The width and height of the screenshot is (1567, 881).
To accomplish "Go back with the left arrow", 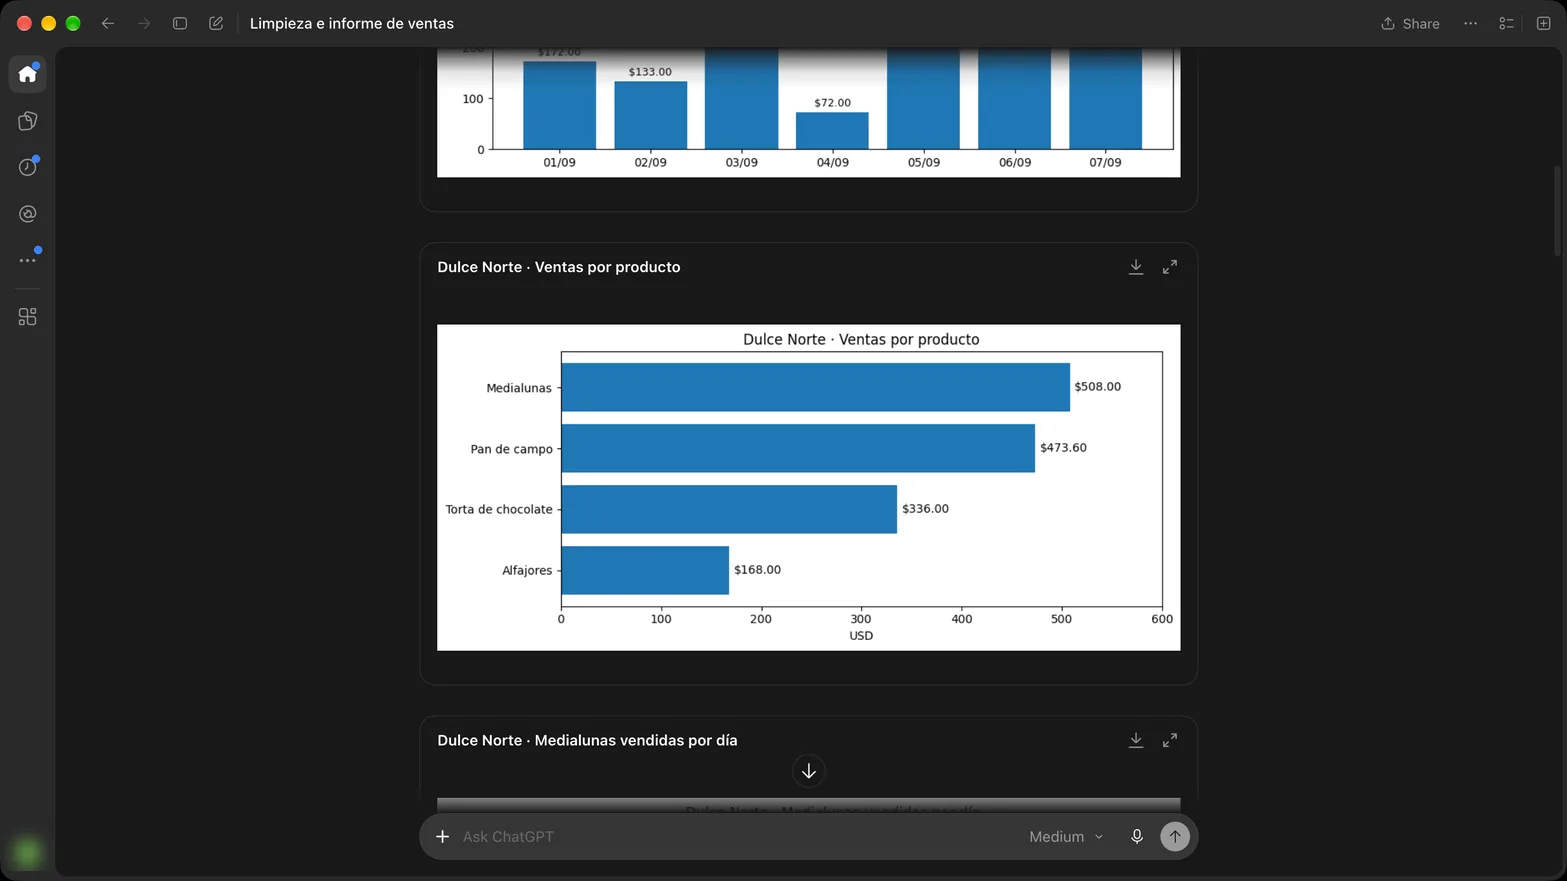I will [x=108, y=23].
